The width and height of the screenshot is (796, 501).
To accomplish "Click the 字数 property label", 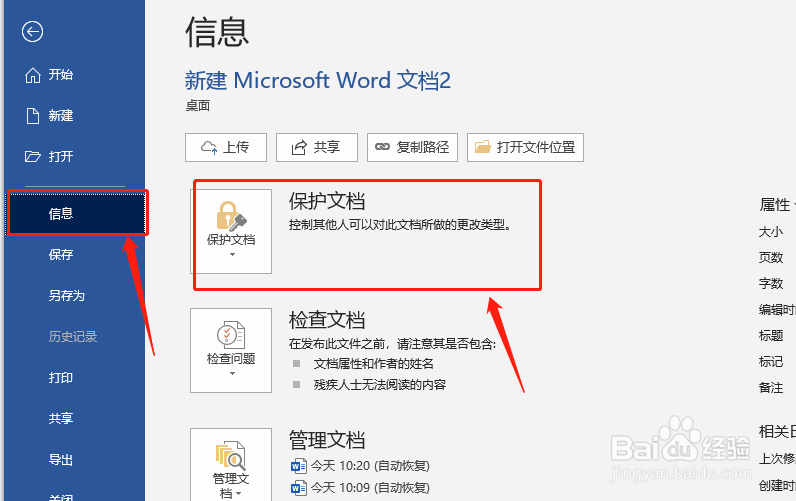I will pos(771,284).
